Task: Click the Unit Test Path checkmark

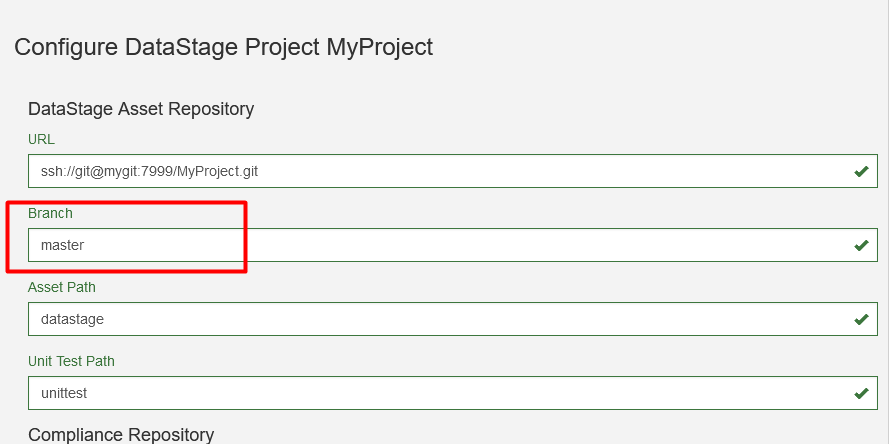Action: (860, 394)
